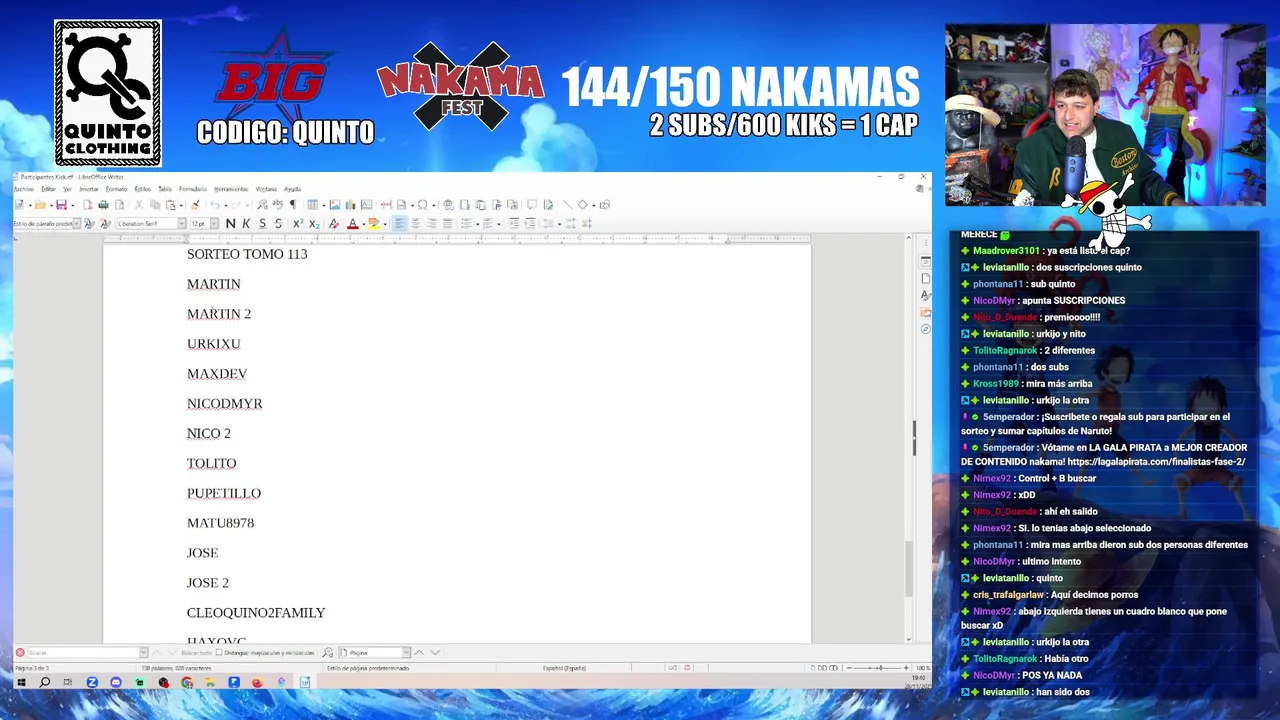Open the Ayuda menu
This screenshot has width=1280, height=720.
click(292, 189)
